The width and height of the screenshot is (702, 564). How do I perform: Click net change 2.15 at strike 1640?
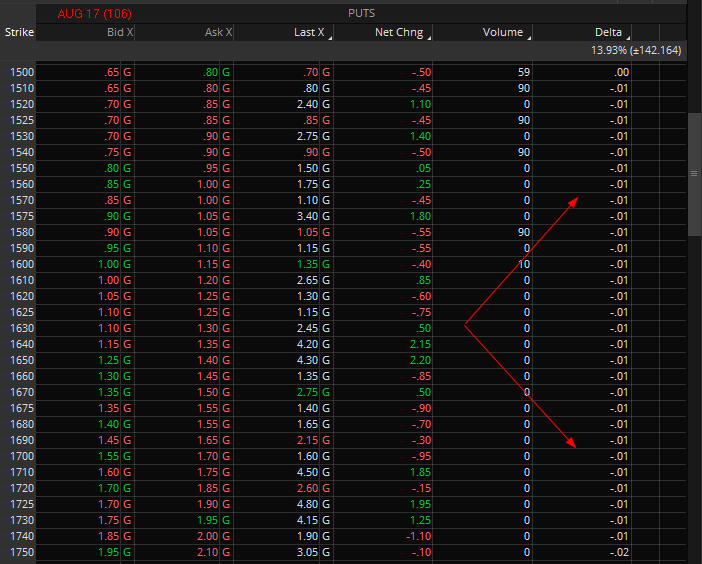420,344
